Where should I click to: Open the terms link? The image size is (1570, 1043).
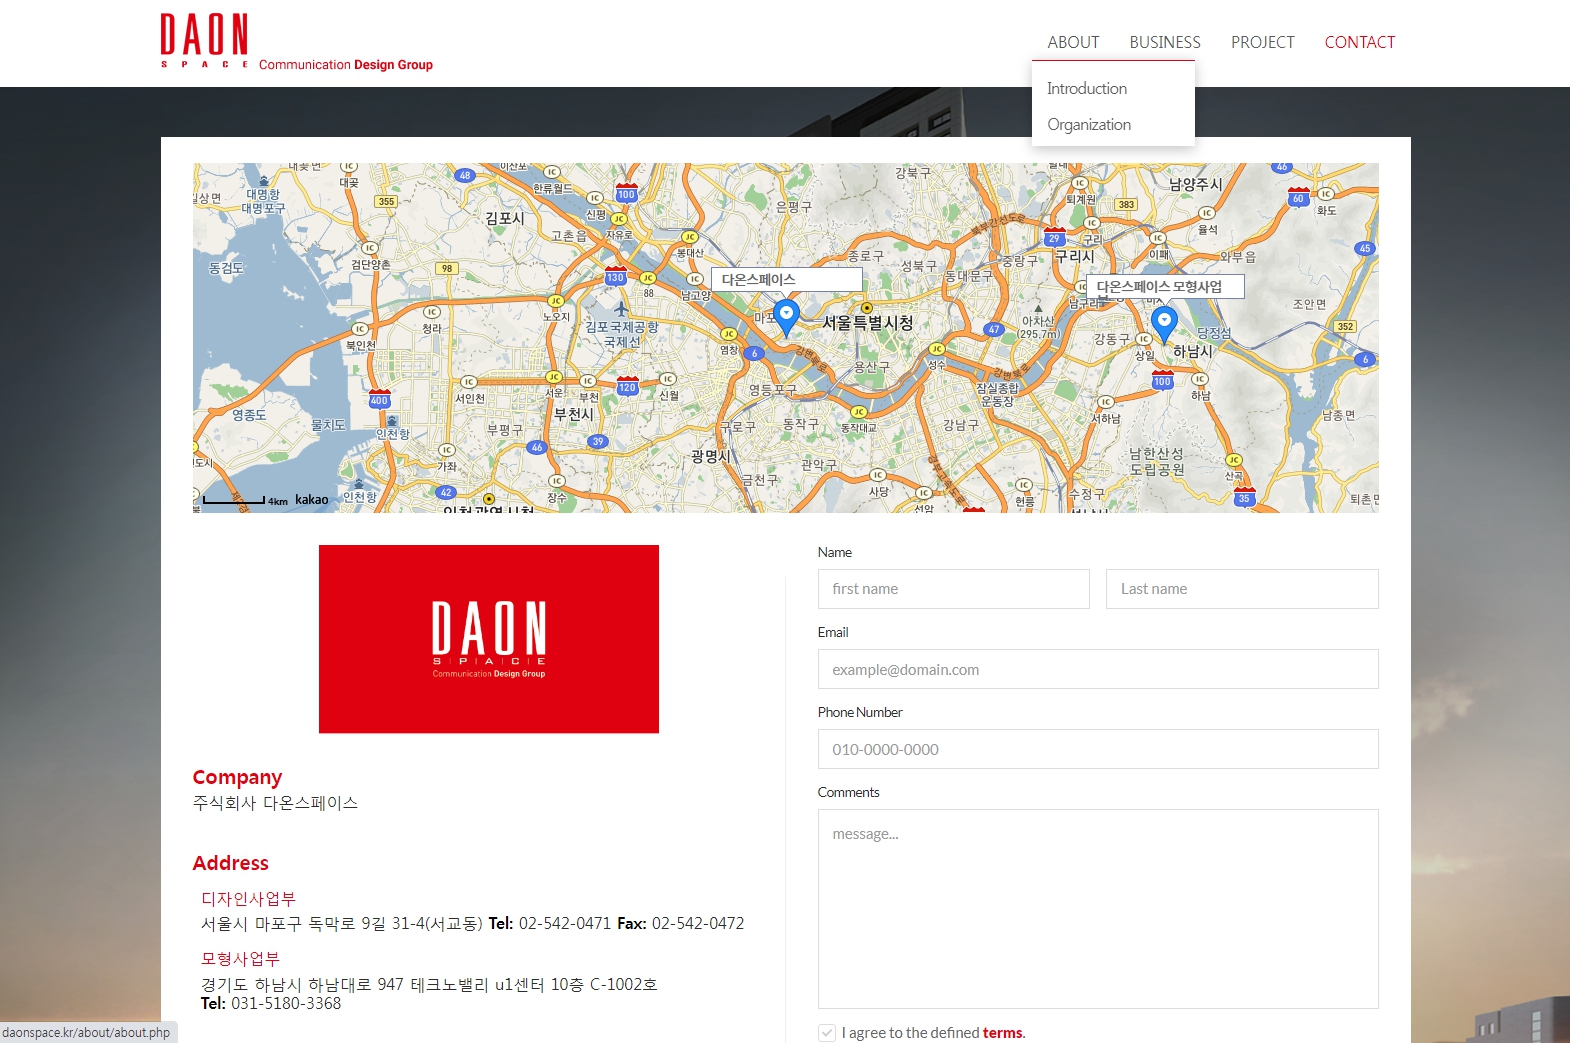[x=1002, y=1033]
